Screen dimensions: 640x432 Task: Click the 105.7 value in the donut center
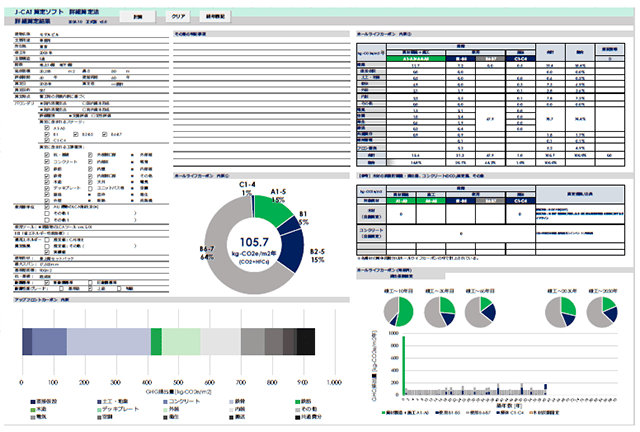click(x=254, y=242)
